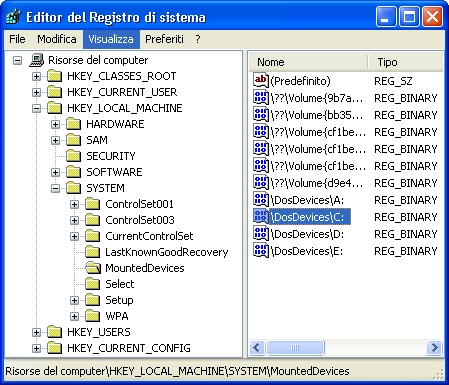Click the binary icon of \DosDevices\A:
The width and height of the screenshot is (449, 385).
[x=261, y=200]
